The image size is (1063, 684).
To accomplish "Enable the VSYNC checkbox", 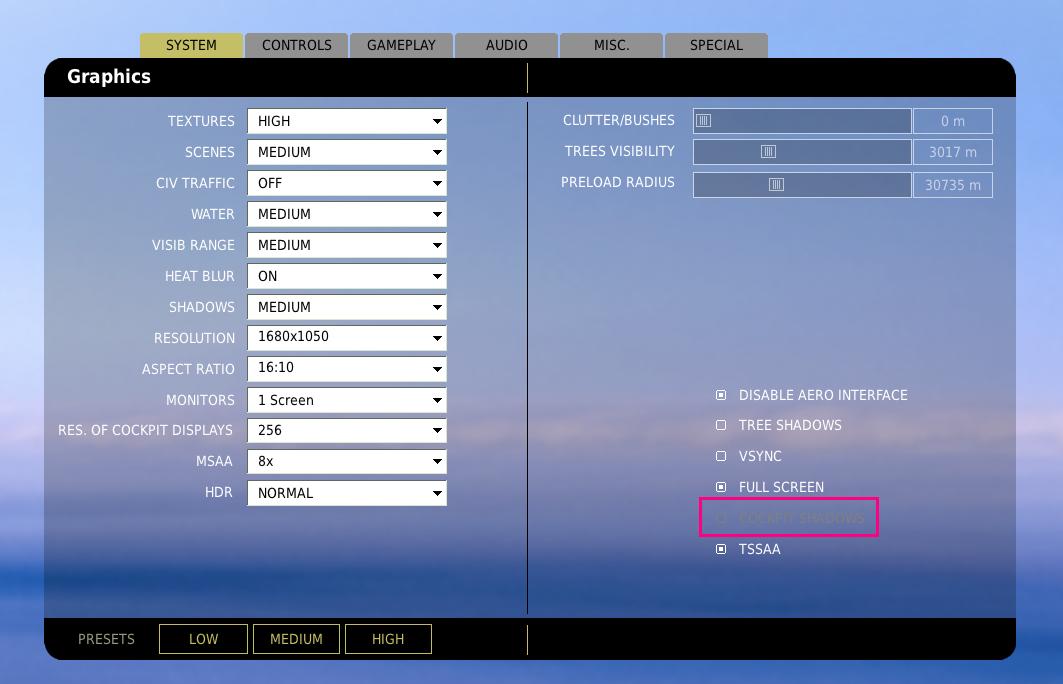I will tap(721, 456).
